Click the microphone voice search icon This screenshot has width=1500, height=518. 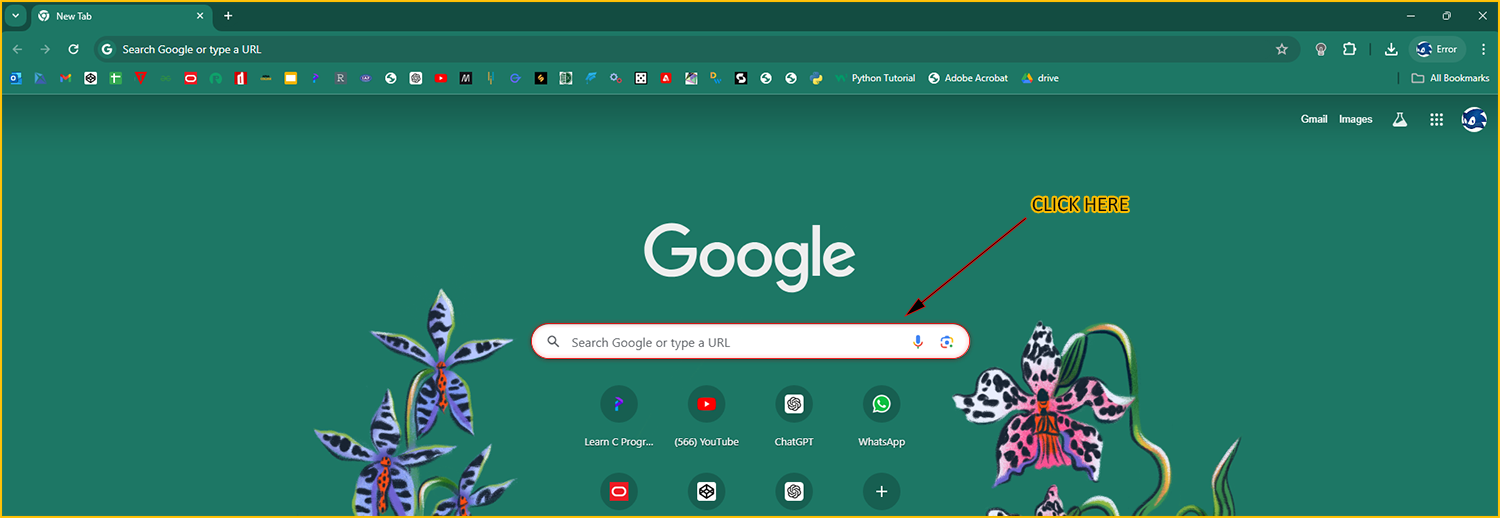pyautogui.click(x=917, y=342)
